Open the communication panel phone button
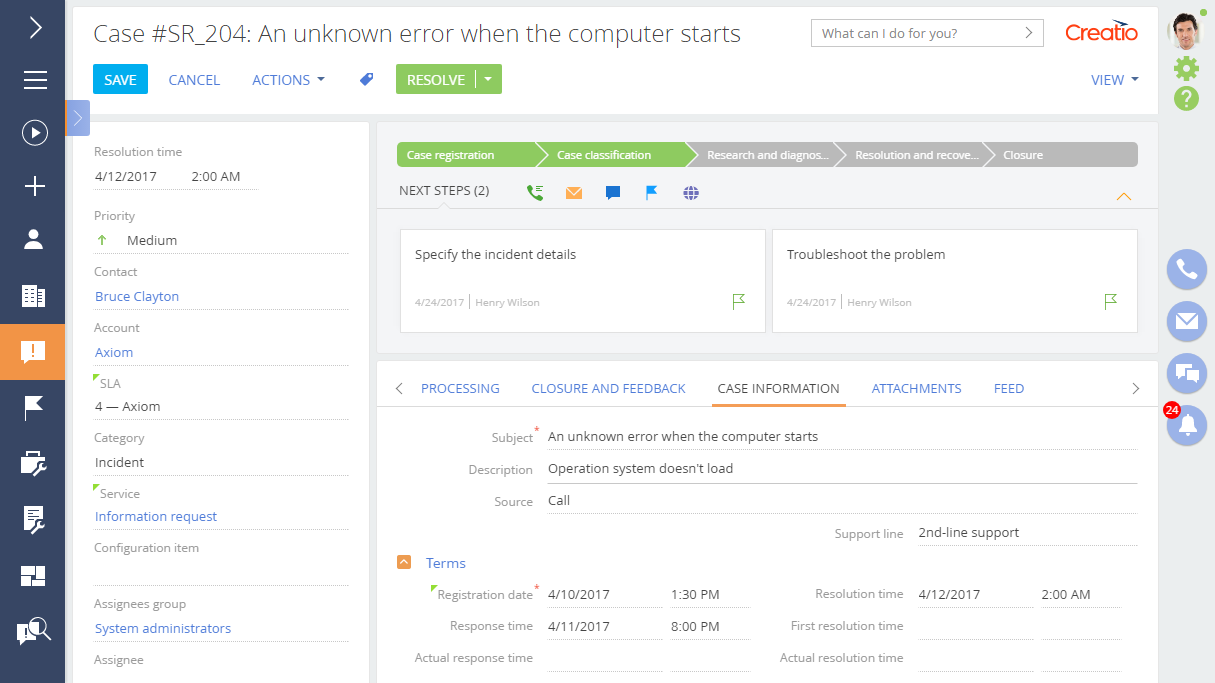This screenshot has height=683, width=1215. [1187, 269]
